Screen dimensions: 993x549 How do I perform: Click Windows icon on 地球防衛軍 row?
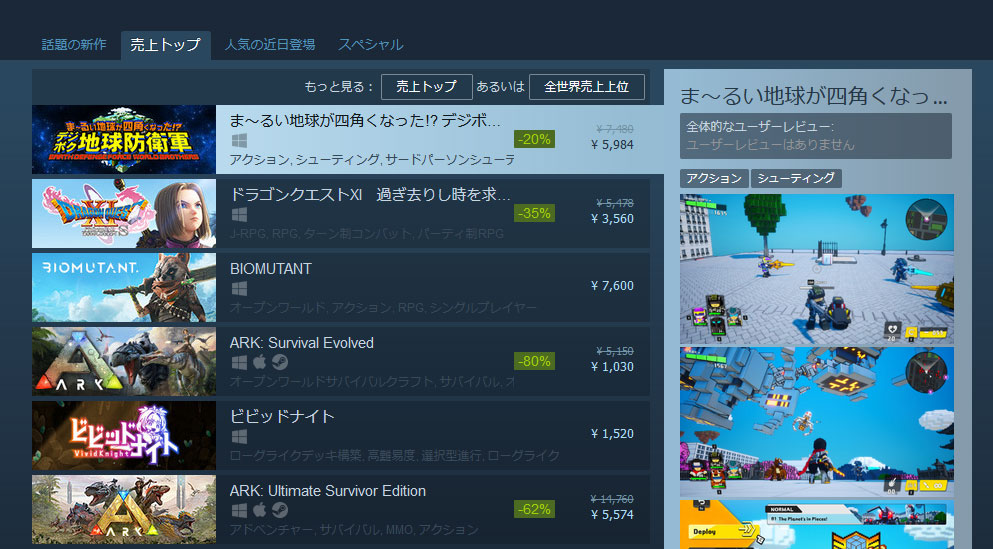point(239,141)
